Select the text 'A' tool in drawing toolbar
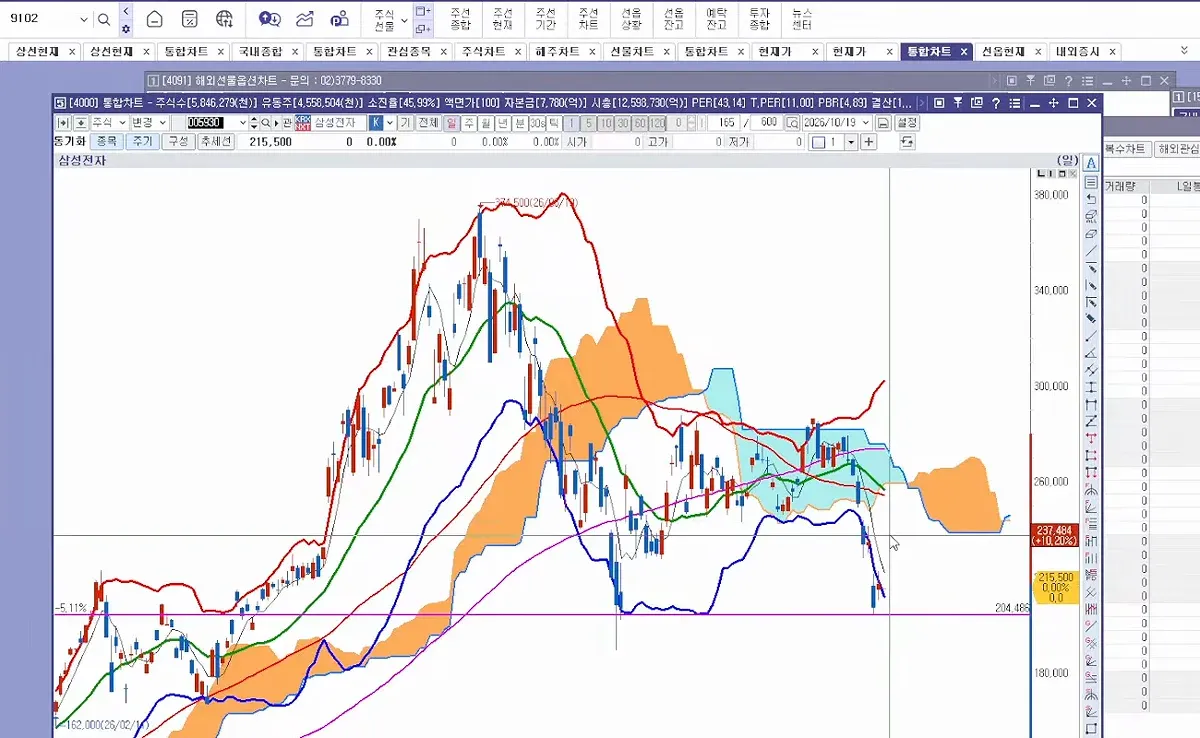Screen dimensions: 1200x738 click(x=1091, y=164)
